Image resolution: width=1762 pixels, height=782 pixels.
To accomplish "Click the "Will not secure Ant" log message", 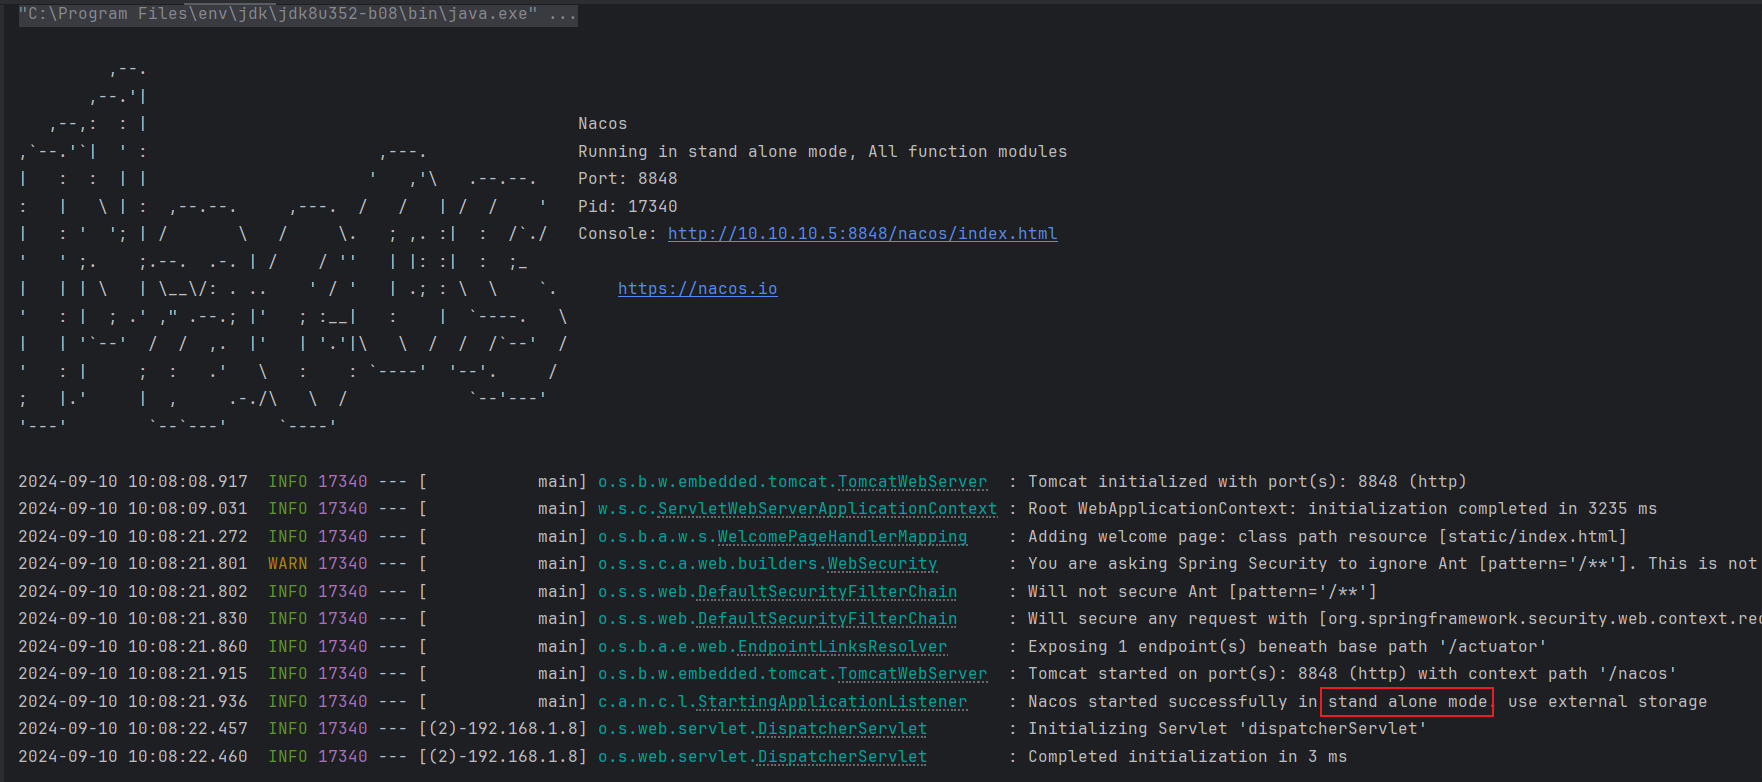I will point(1202,592).
